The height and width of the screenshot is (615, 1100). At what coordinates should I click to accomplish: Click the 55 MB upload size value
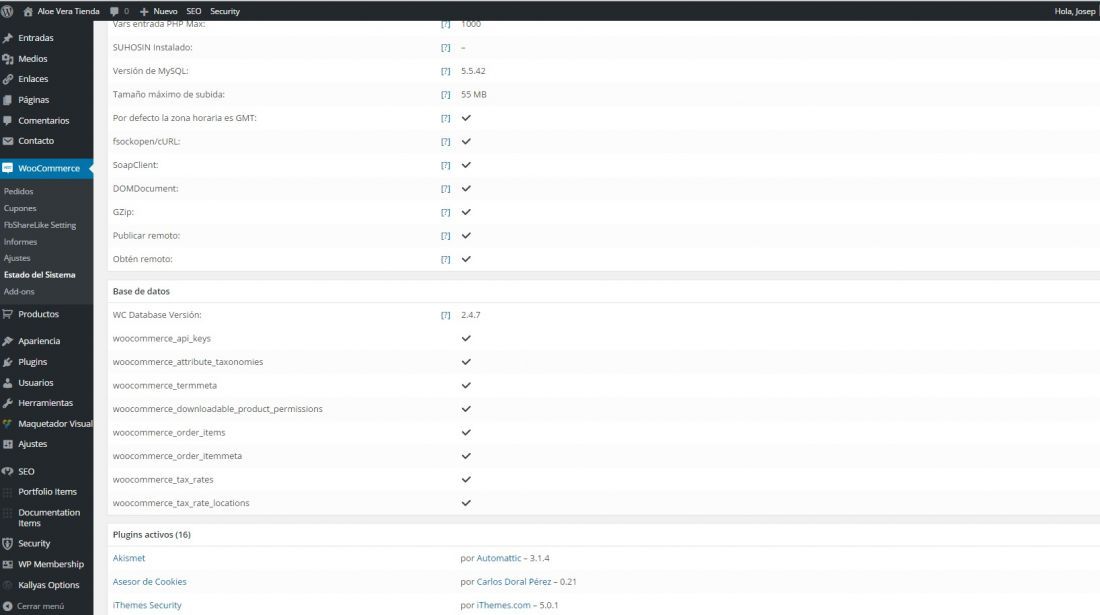tap(474, 95)
